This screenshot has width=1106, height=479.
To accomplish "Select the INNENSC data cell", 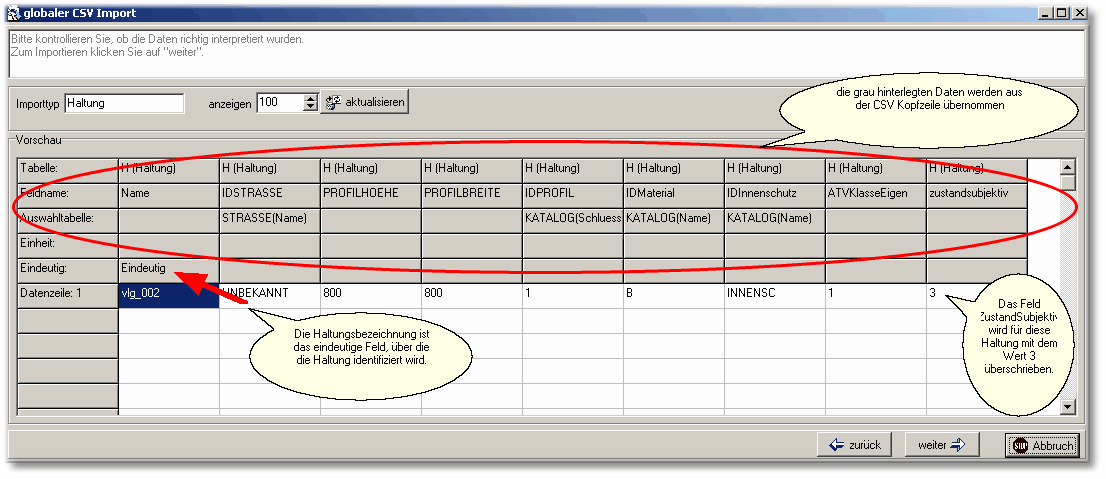I will (774, 295).
